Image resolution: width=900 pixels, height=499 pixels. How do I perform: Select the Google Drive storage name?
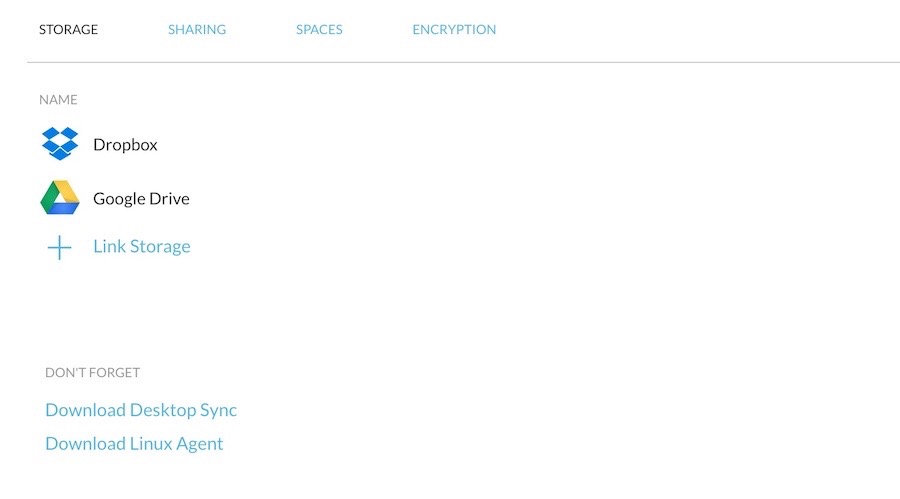(141, 199)
